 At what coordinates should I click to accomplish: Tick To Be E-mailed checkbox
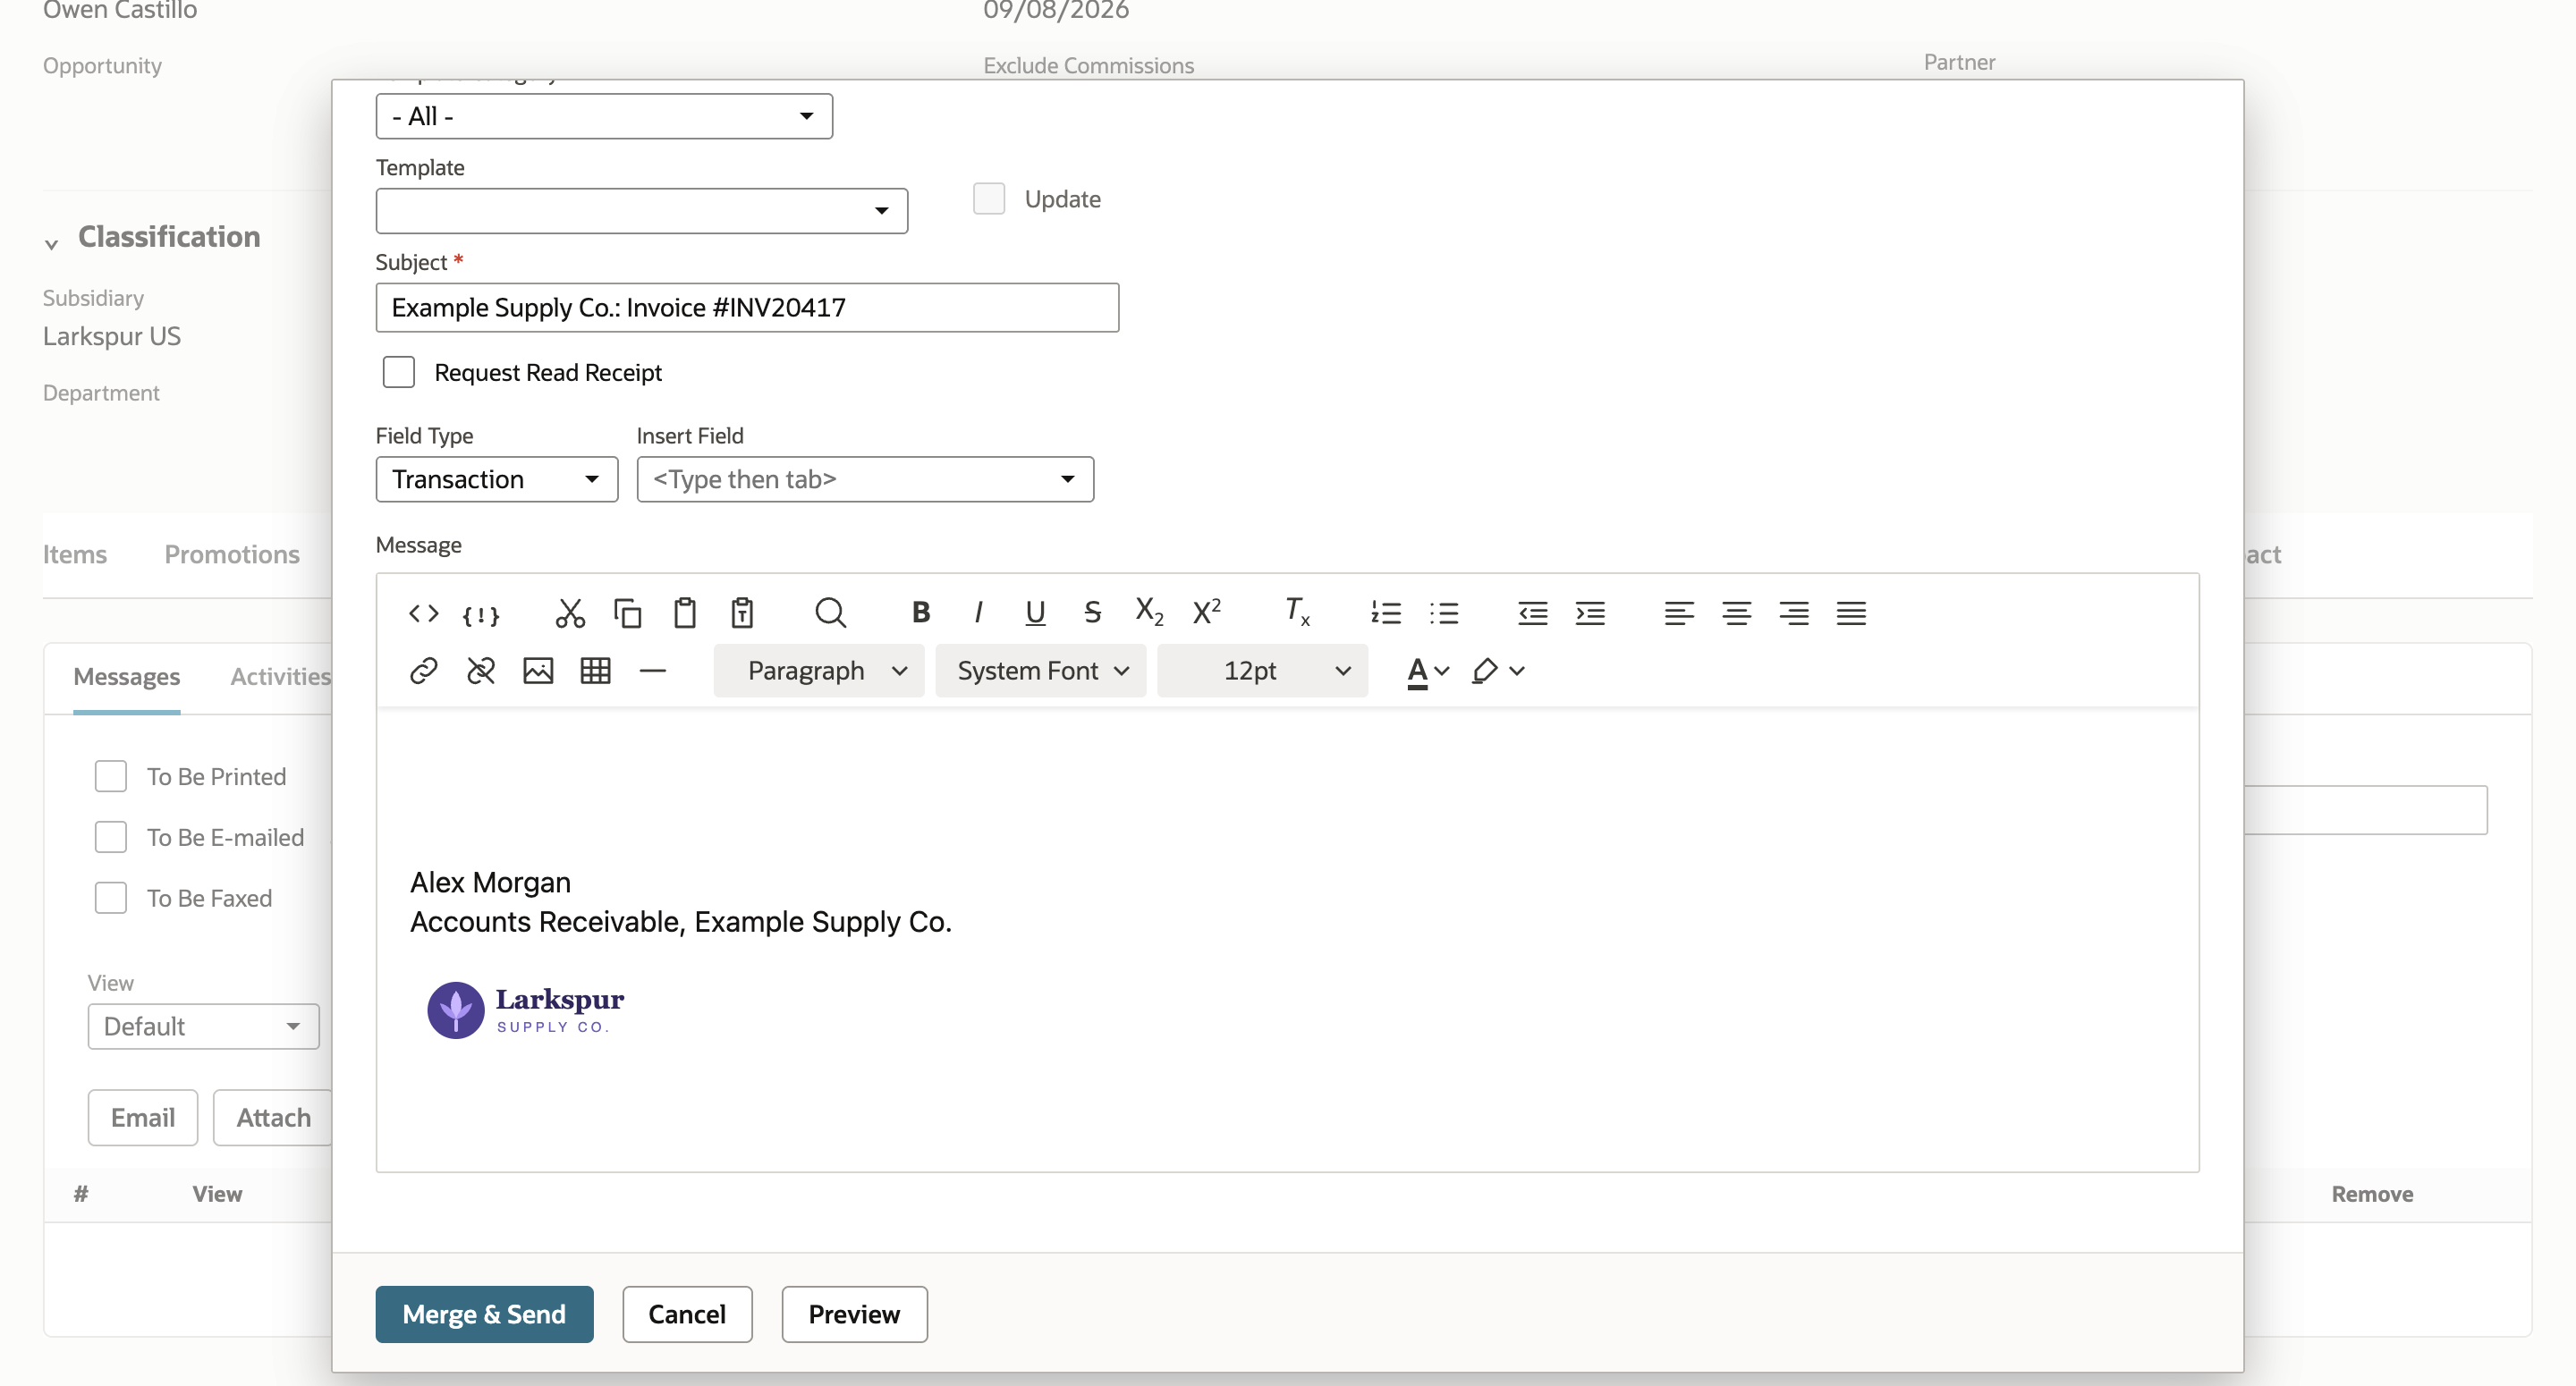110,837
